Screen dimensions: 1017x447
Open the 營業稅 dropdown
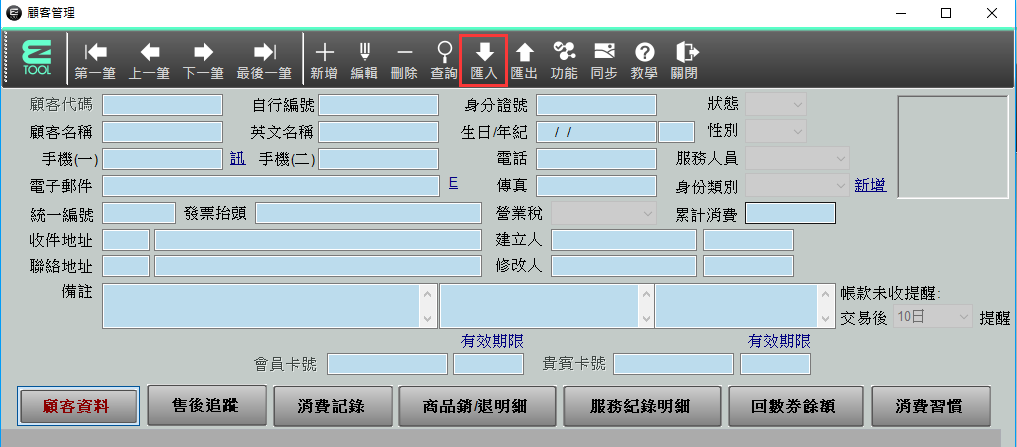point(604,213)
